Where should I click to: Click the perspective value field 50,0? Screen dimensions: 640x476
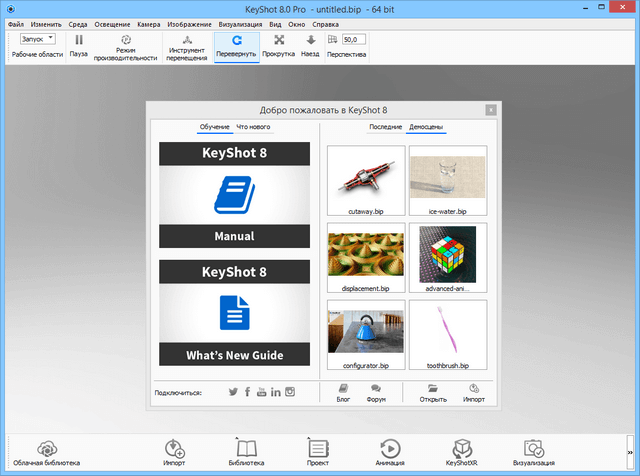click(354, 39)
